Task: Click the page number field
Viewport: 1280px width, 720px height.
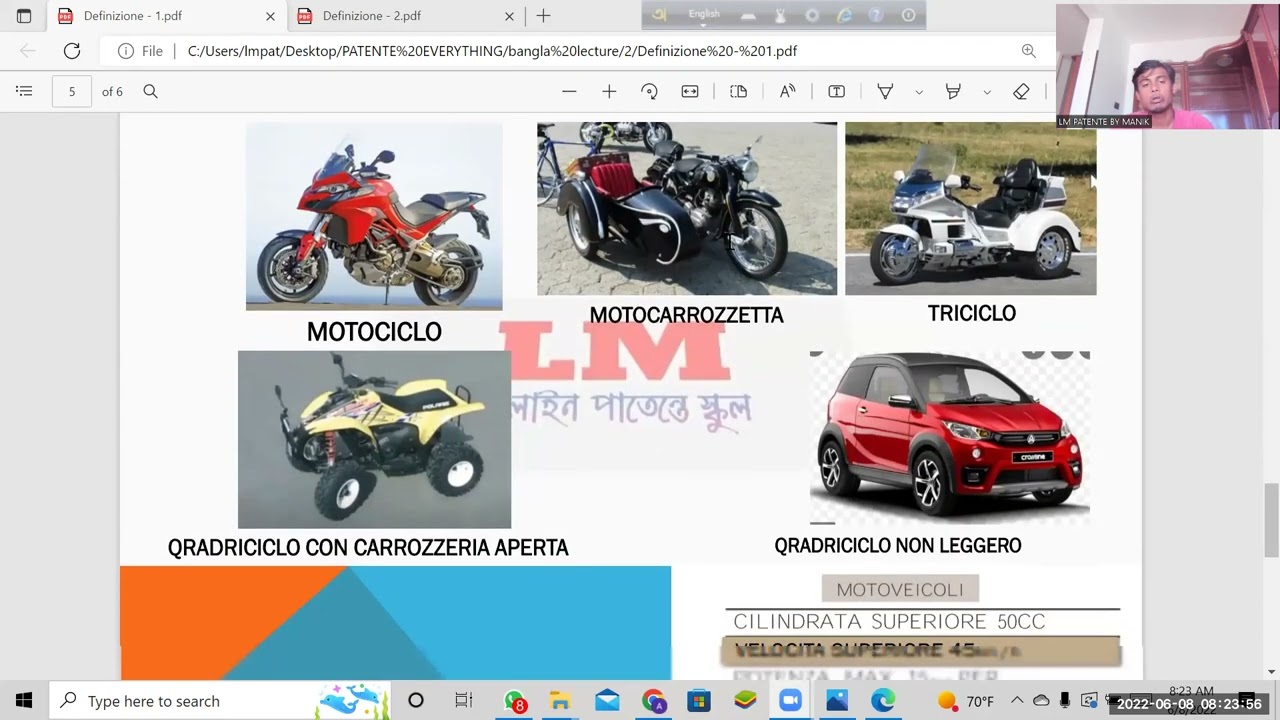Action: tap(72, 91)
